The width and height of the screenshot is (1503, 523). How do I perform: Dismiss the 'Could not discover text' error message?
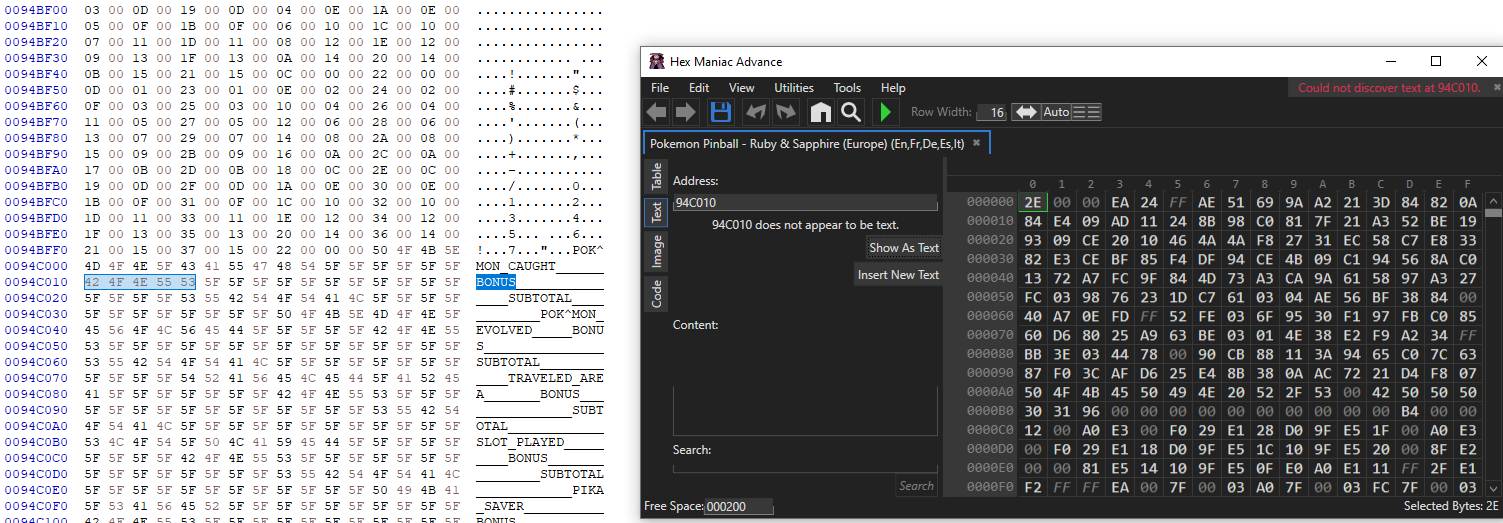[x=1389, y=88]
